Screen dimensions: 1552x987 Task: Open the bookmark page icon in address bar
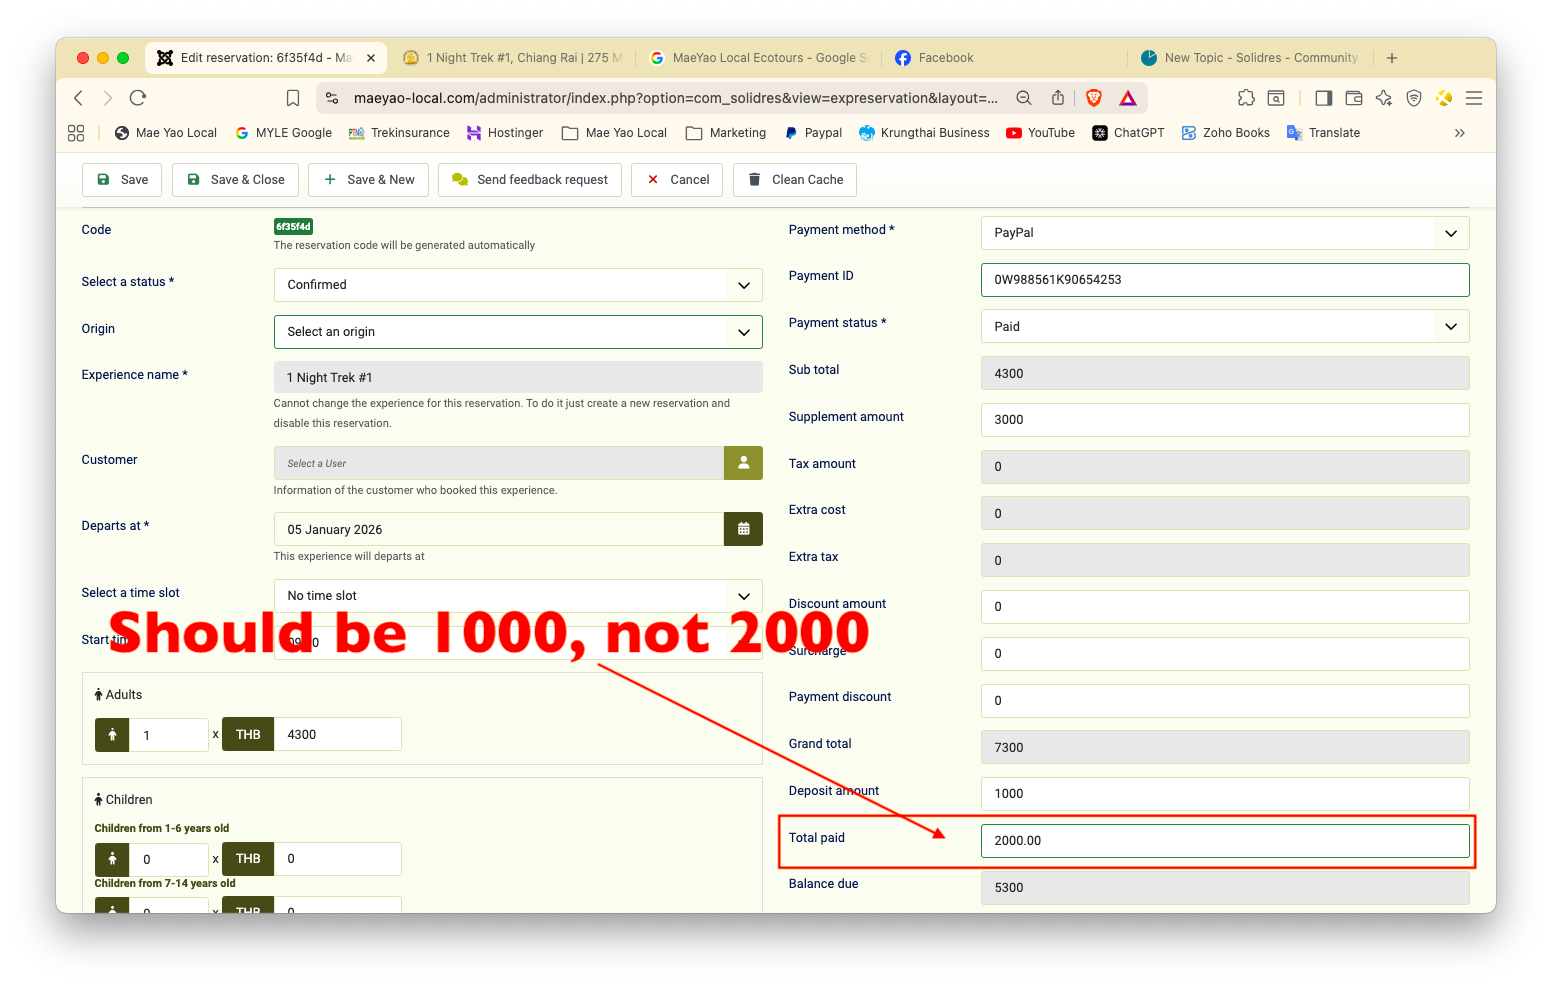(293, 98)
